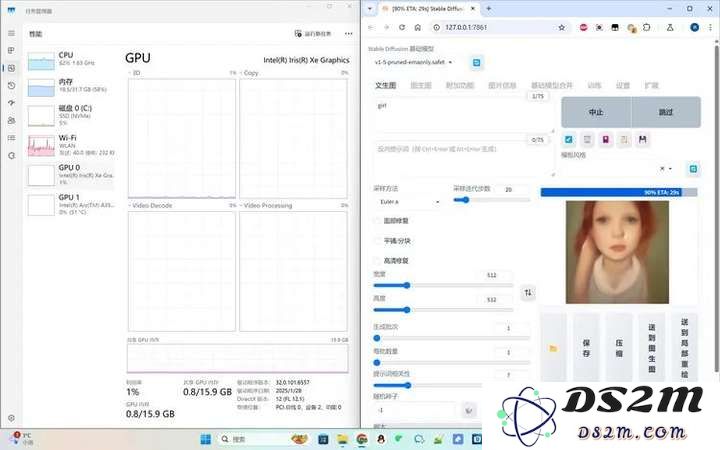Screen dimensions: 720x450
Task: Click the negative prompt text box
Action: click(x=464, y=158)
